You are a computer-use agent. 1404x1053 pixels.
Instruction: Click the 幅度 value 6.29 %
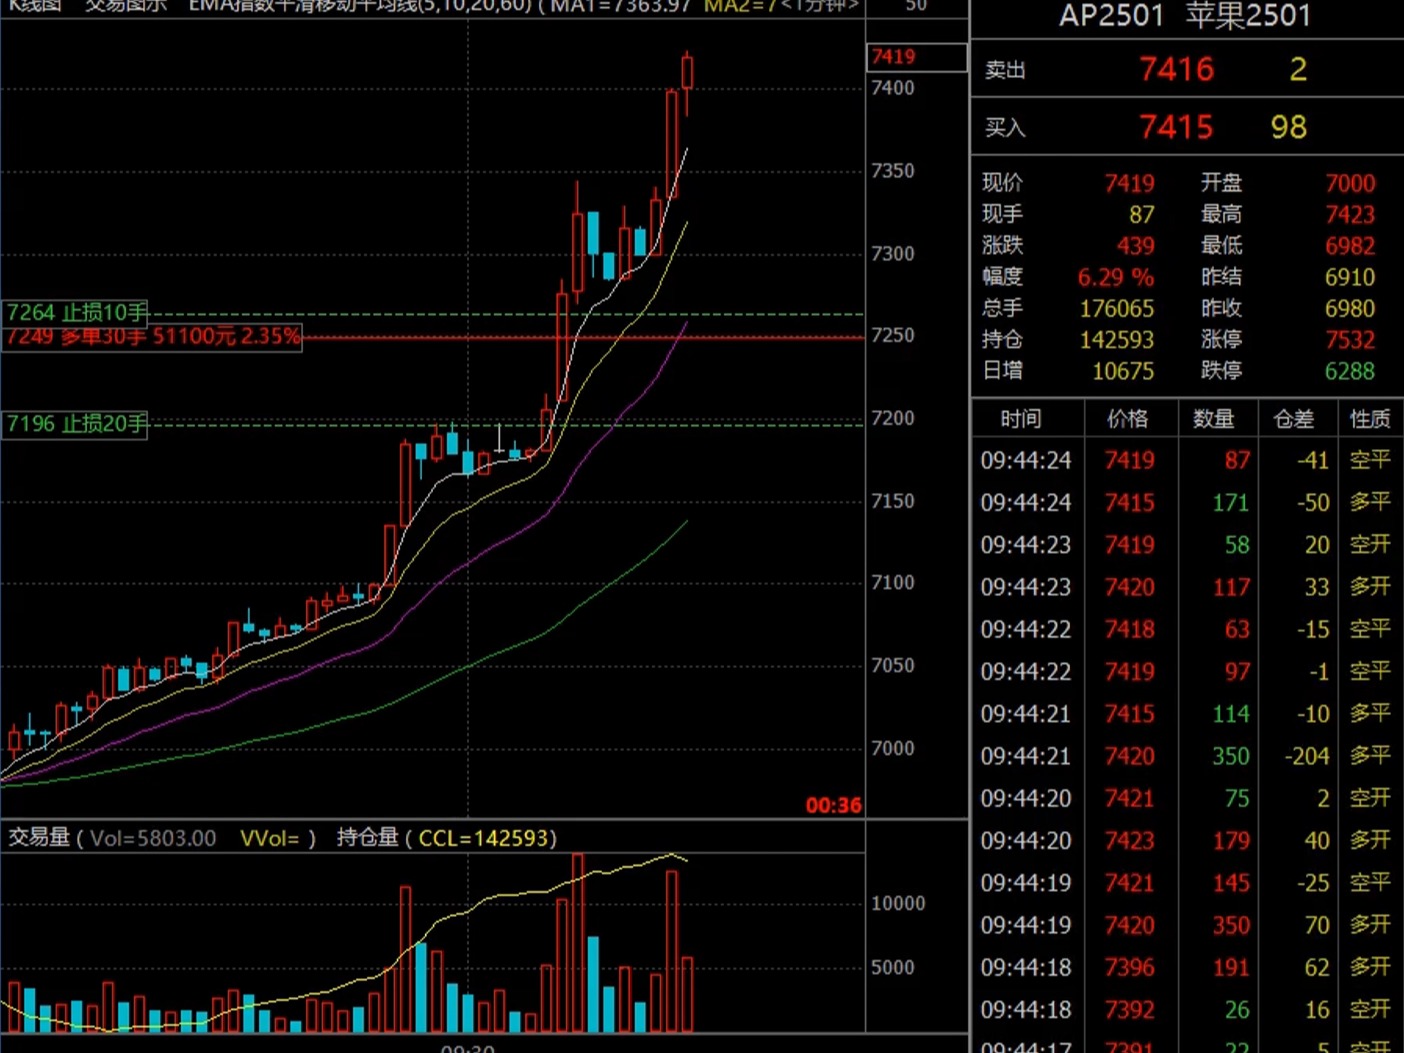[x=1116, y=276]
